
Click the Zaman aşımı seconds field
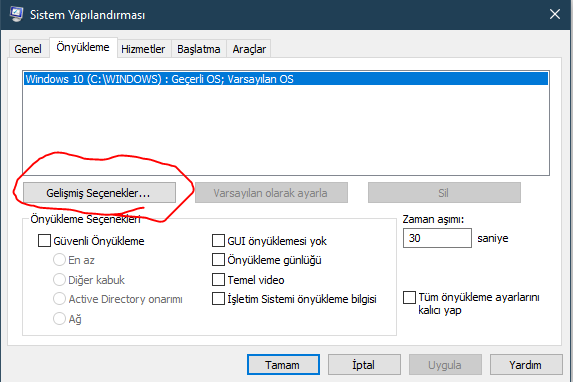437,238
